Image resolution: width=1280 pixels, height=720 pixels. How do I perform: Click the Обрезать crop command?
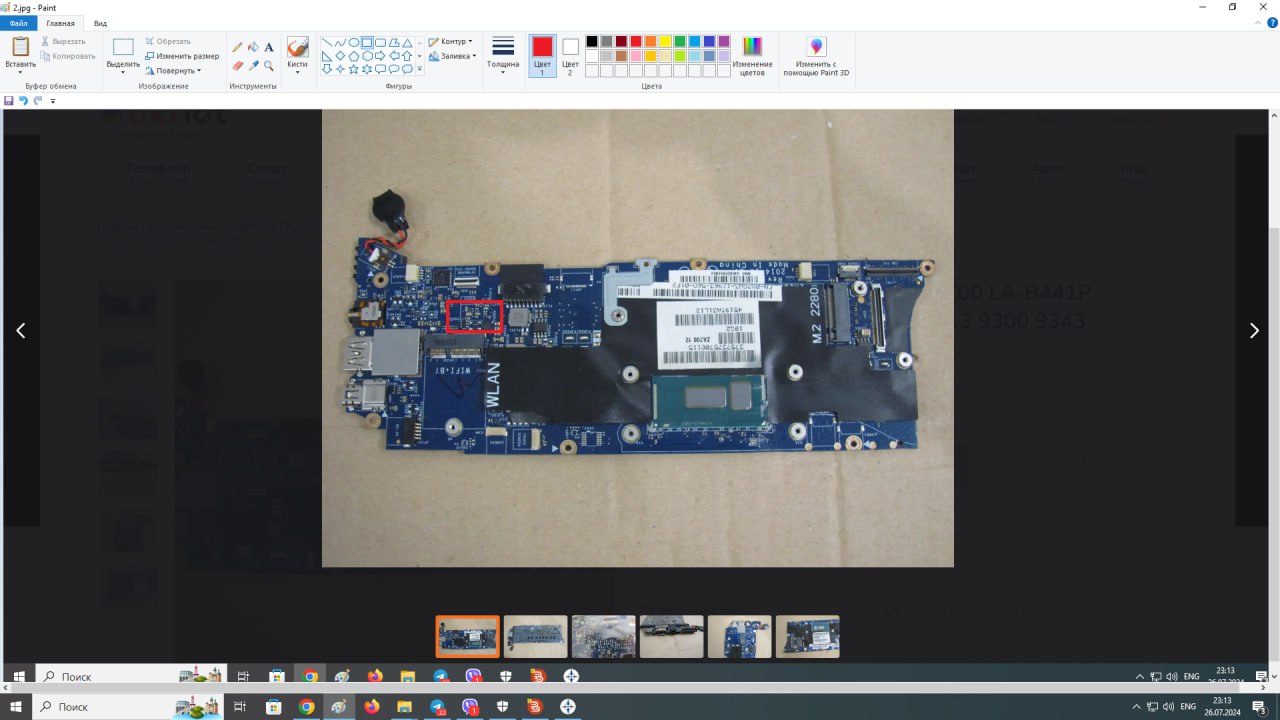click(168, 41)
